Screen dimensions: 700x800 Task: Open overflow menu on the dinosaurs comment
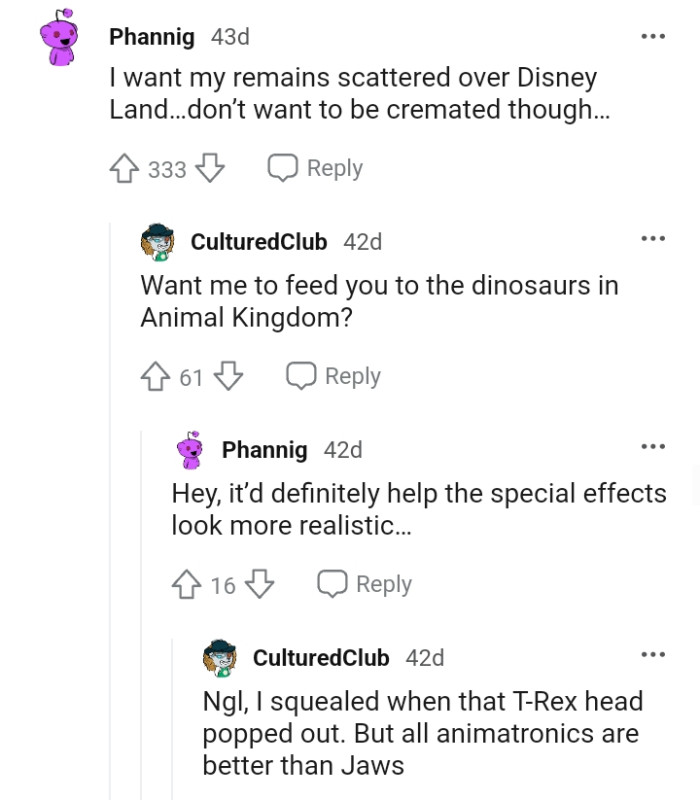point(652,238)
